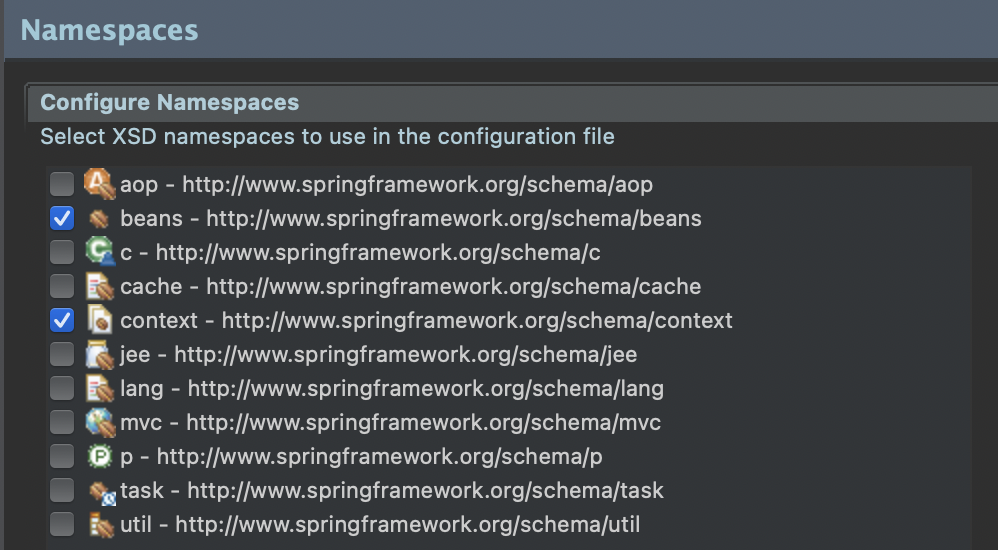Tick the cache namespace checkbox

[x=62, y=286]
